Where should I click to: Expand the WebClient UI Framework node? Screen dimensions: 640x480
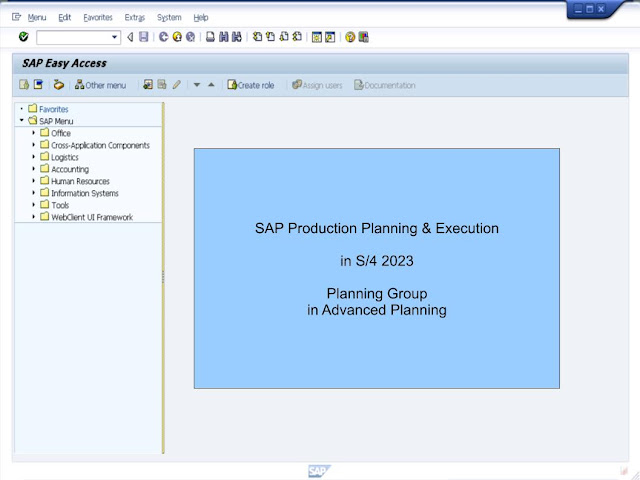(33, 217)
